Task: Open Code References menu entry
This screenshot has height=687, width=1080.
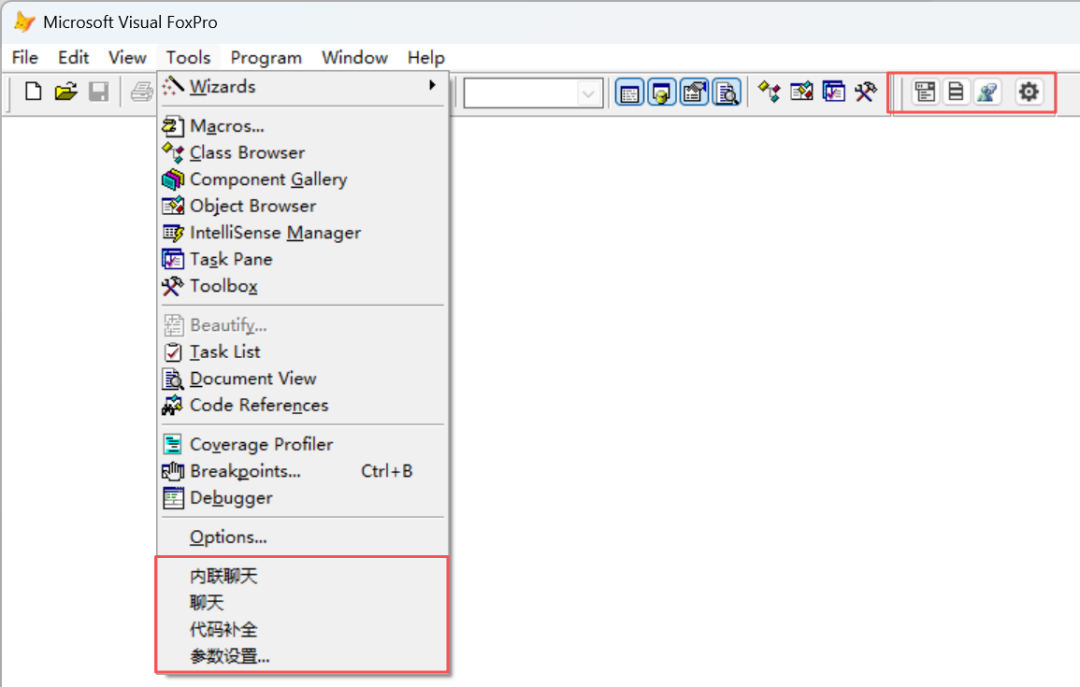Action: click(303, 405)
